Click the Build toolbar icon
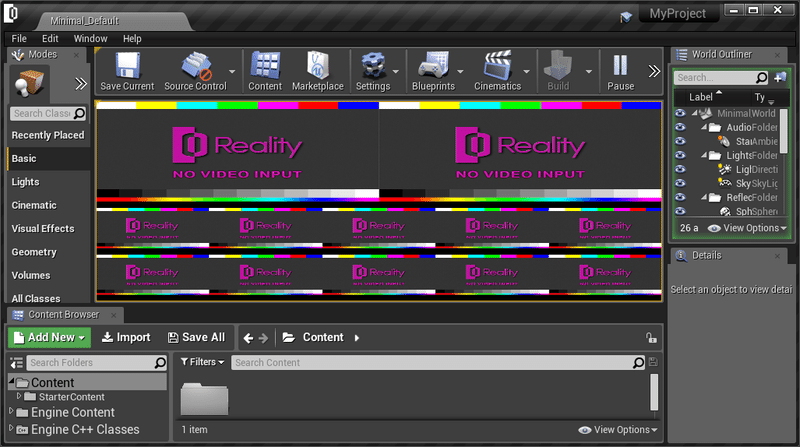800x447 pixels. (x=558, y=66)
